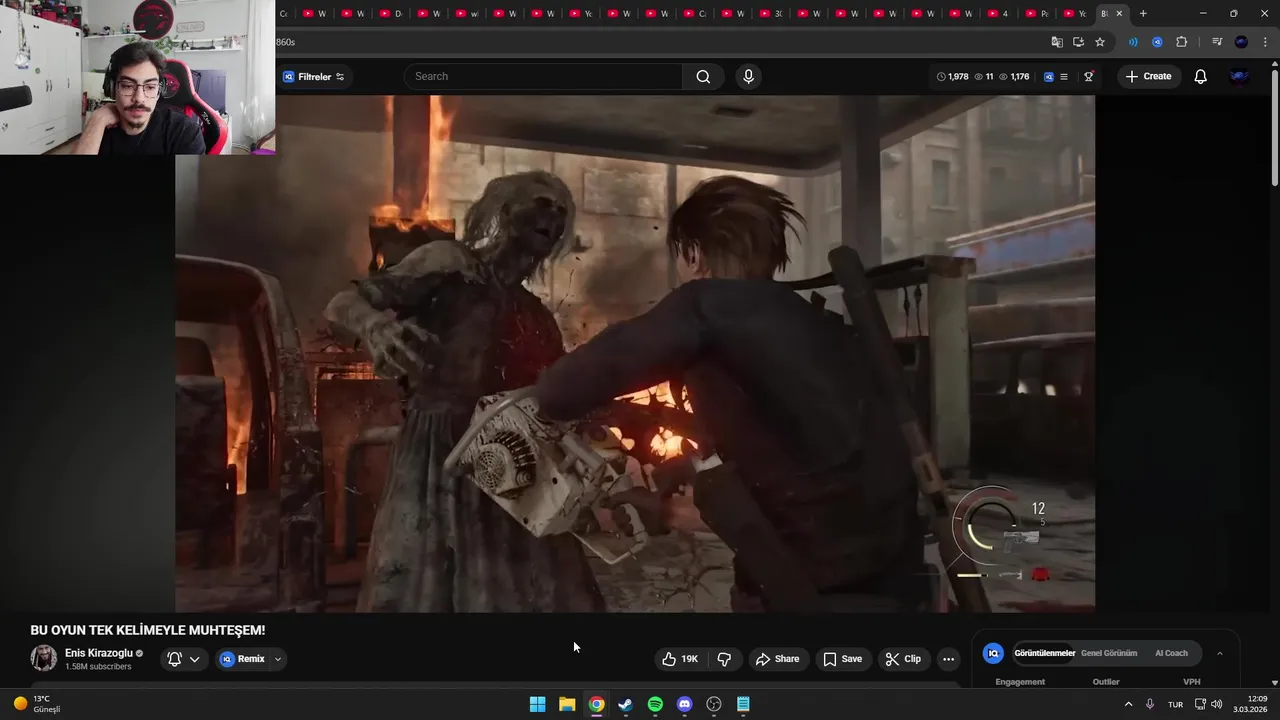This screenshot has height=720, width=1280.
Task: Expand the subscription notification bell dropdown
Action: (184, 659)
